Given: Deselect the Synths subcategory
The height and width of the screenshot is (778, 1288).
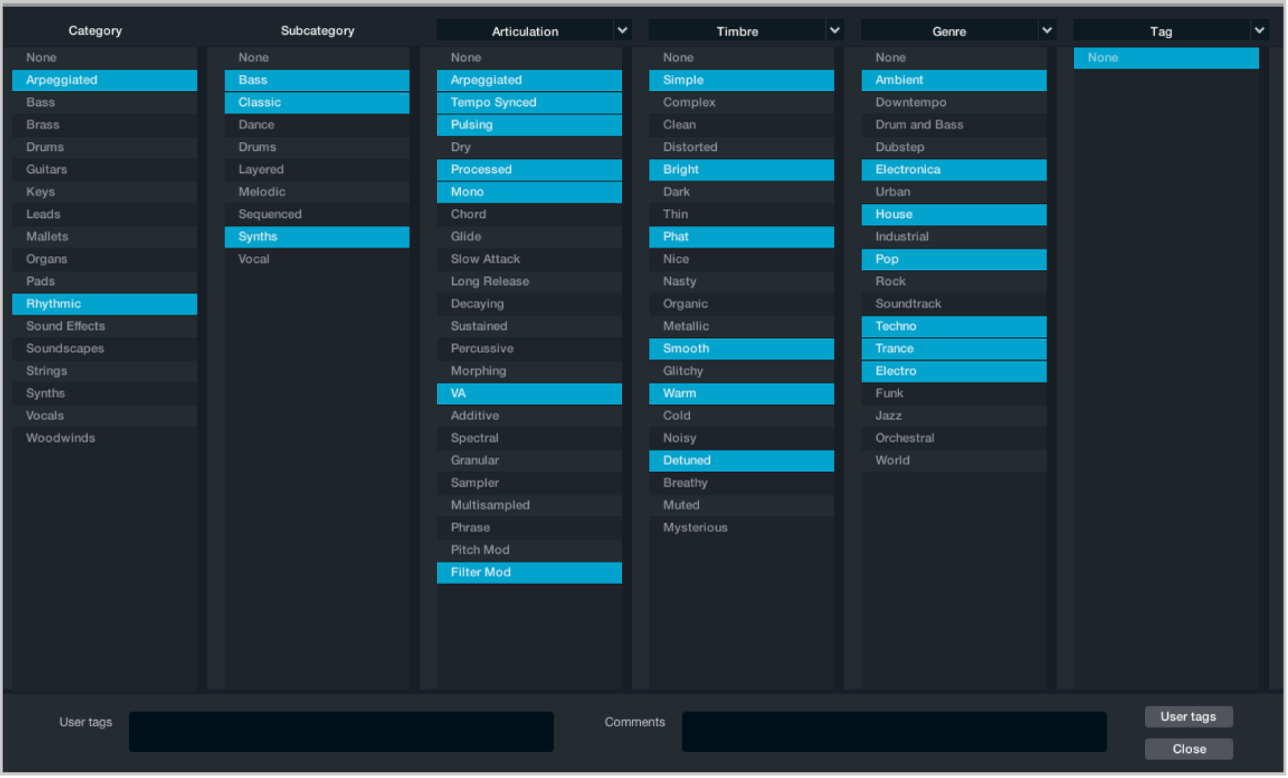Looking at the screenshot, I should pyautogui.click(x=316, y=236).
